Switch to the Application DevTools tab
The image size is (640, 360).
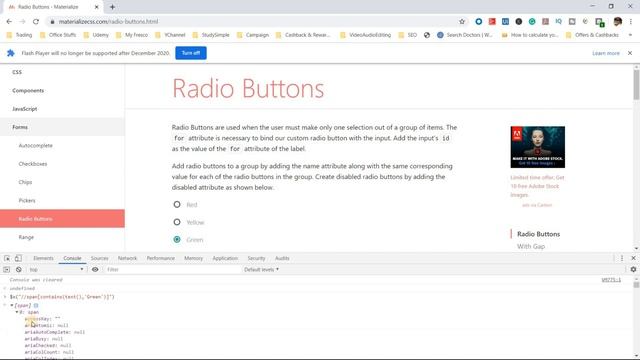(225, 258)
